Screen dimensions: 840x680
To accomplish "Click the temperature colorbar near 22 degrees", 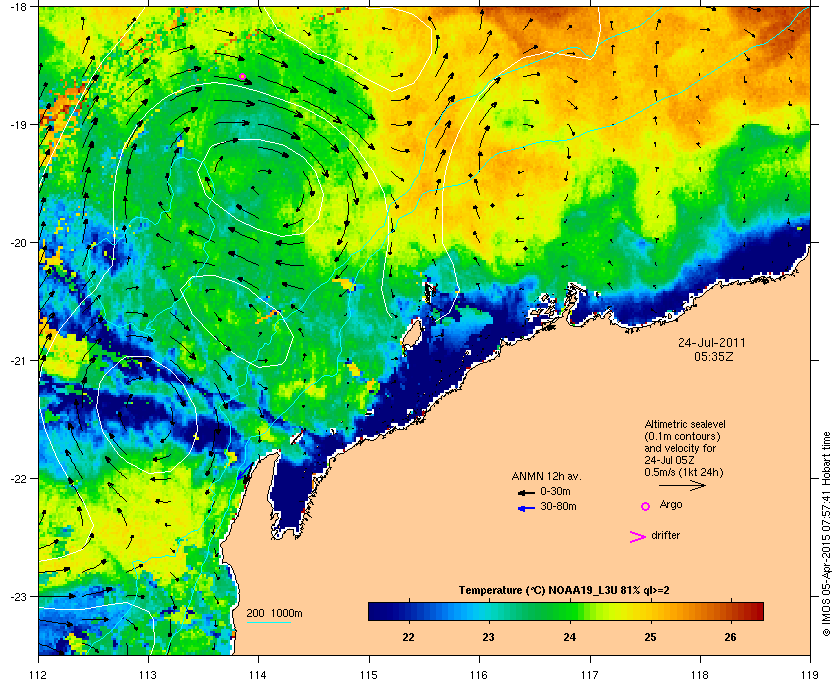I will [x=409, y=611].
